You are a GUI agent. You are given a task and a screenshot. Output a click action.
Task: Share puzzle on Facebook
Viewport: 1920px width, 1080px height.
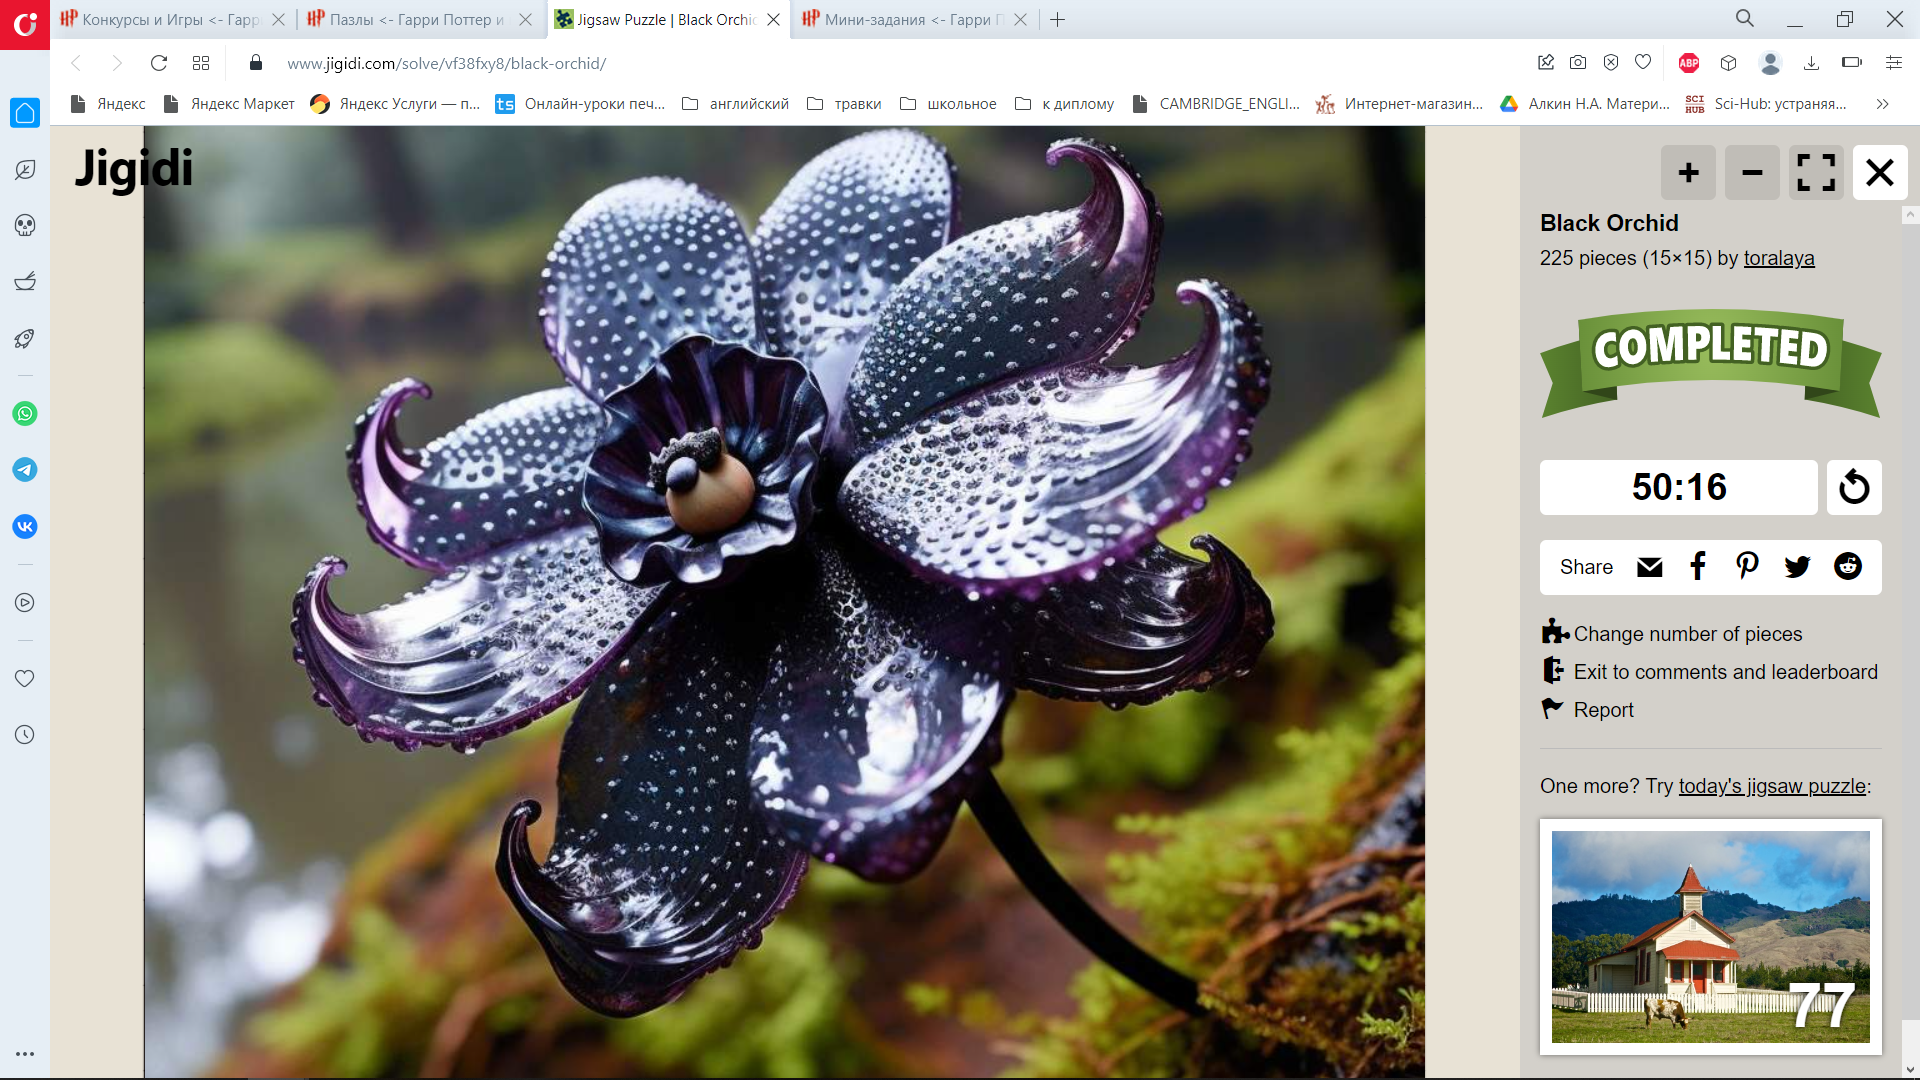tap(1698, 567)
